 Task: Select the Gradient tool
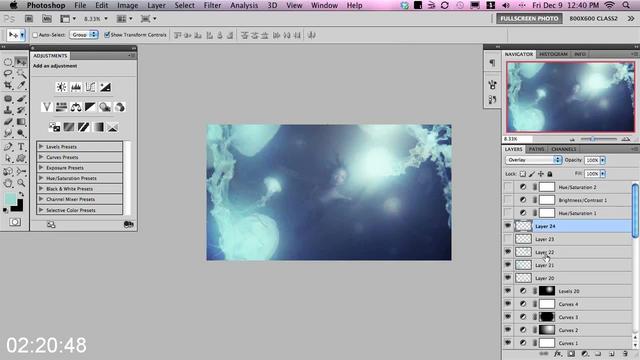tap(21, 122)
